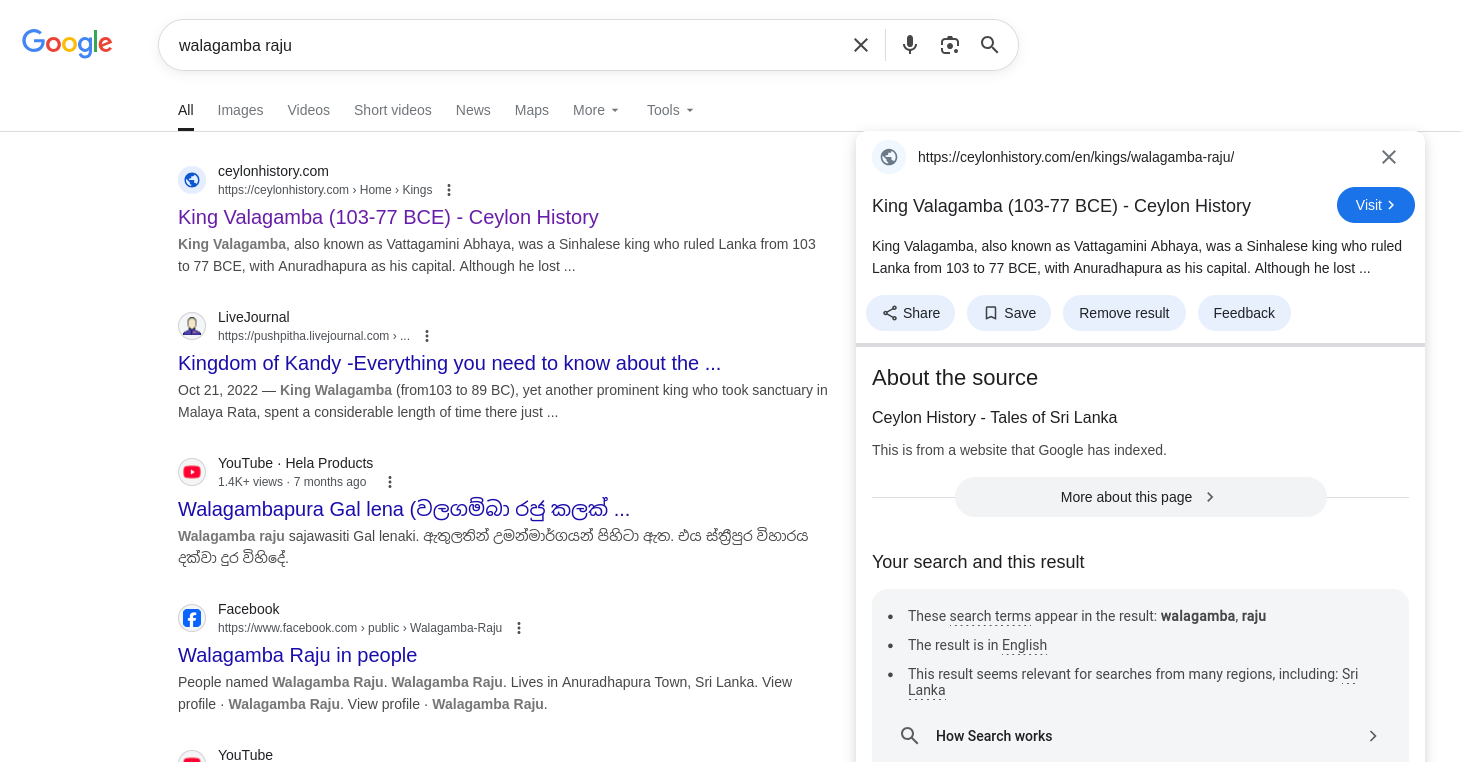Send Feedback on this result
Viewport: 1461px width, 762px height.
[1244, 313]
